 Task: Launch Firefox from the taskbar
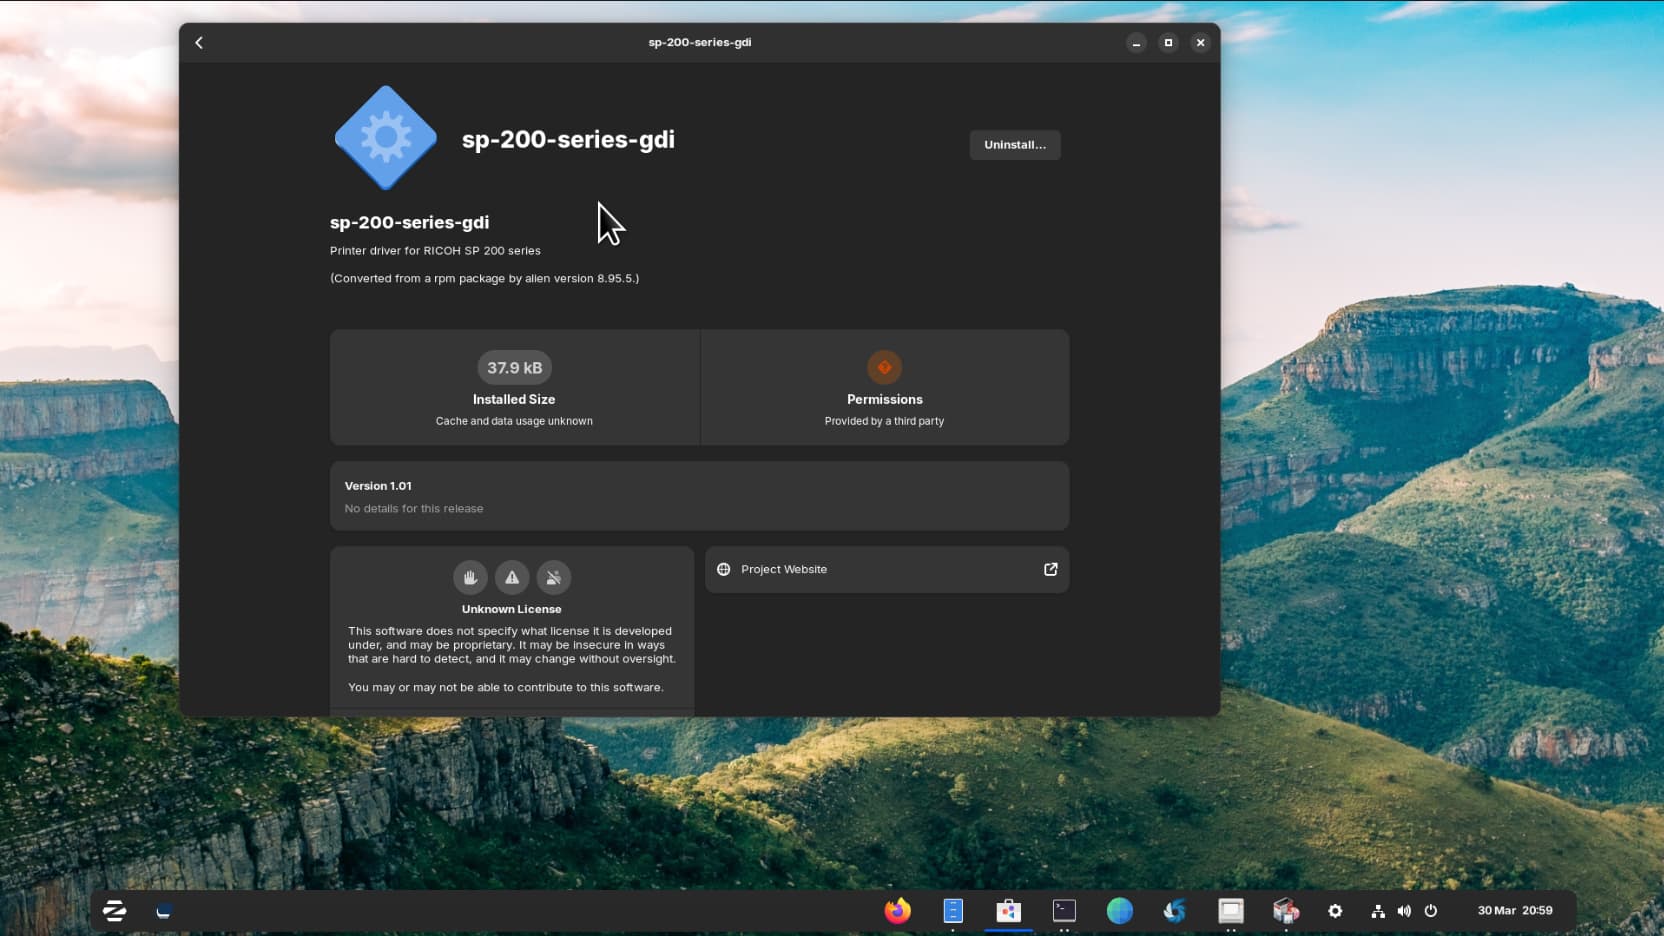pos(898,911)
